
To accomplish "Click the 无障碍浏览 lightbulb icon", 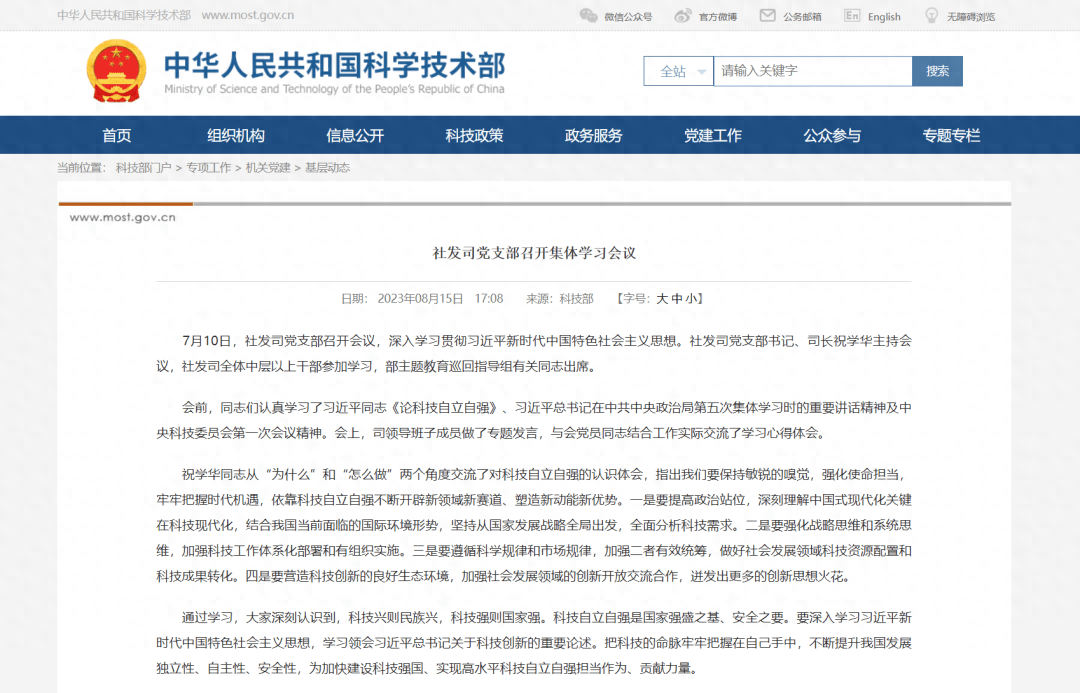I will (x=931, y=15).
